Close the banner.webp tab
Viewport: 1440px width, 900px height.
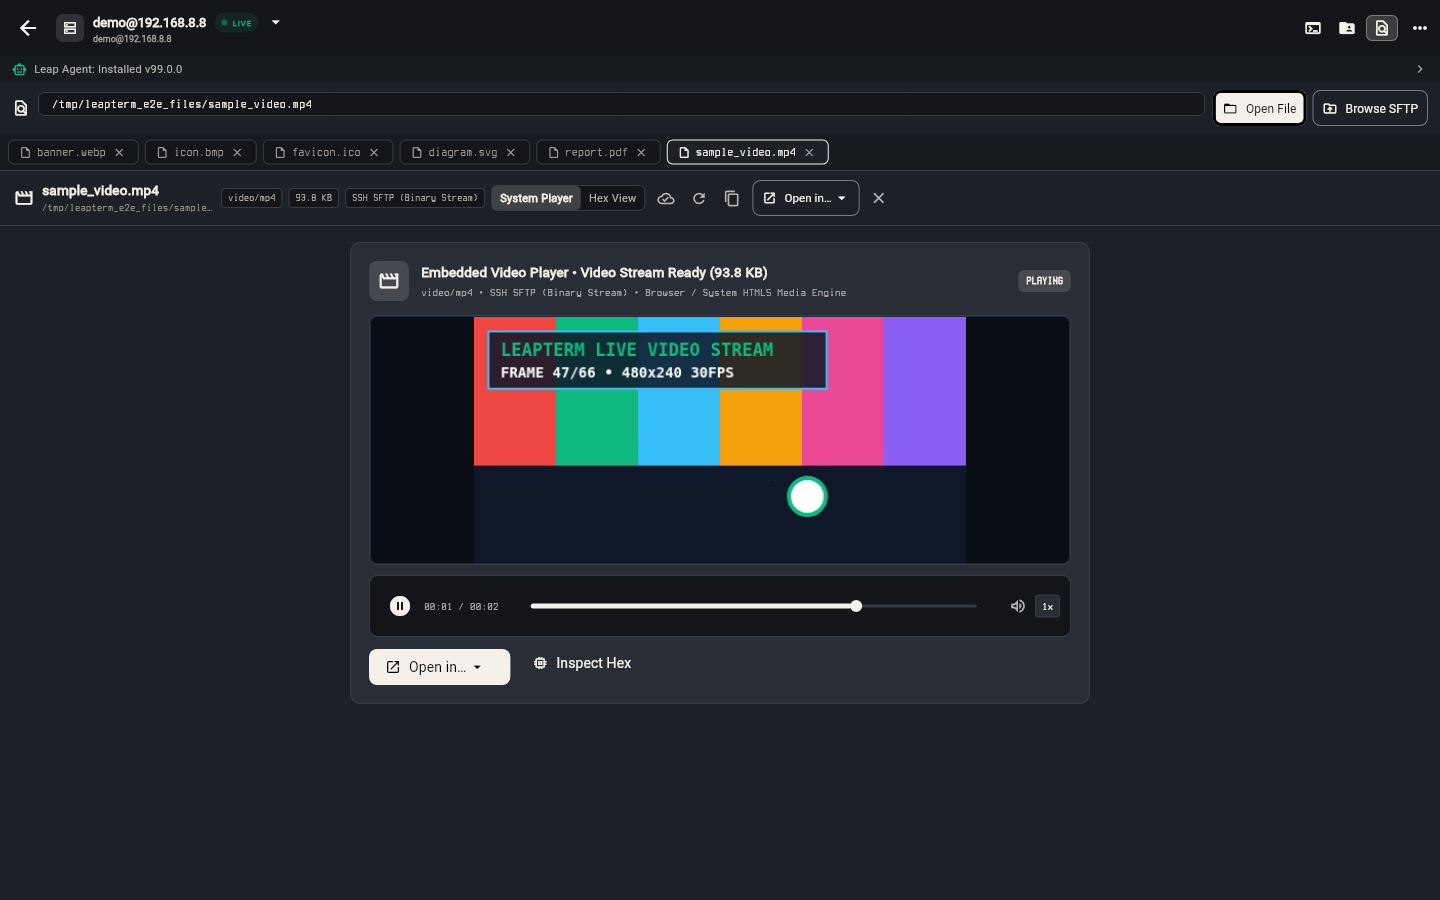(x=119, y=152)
